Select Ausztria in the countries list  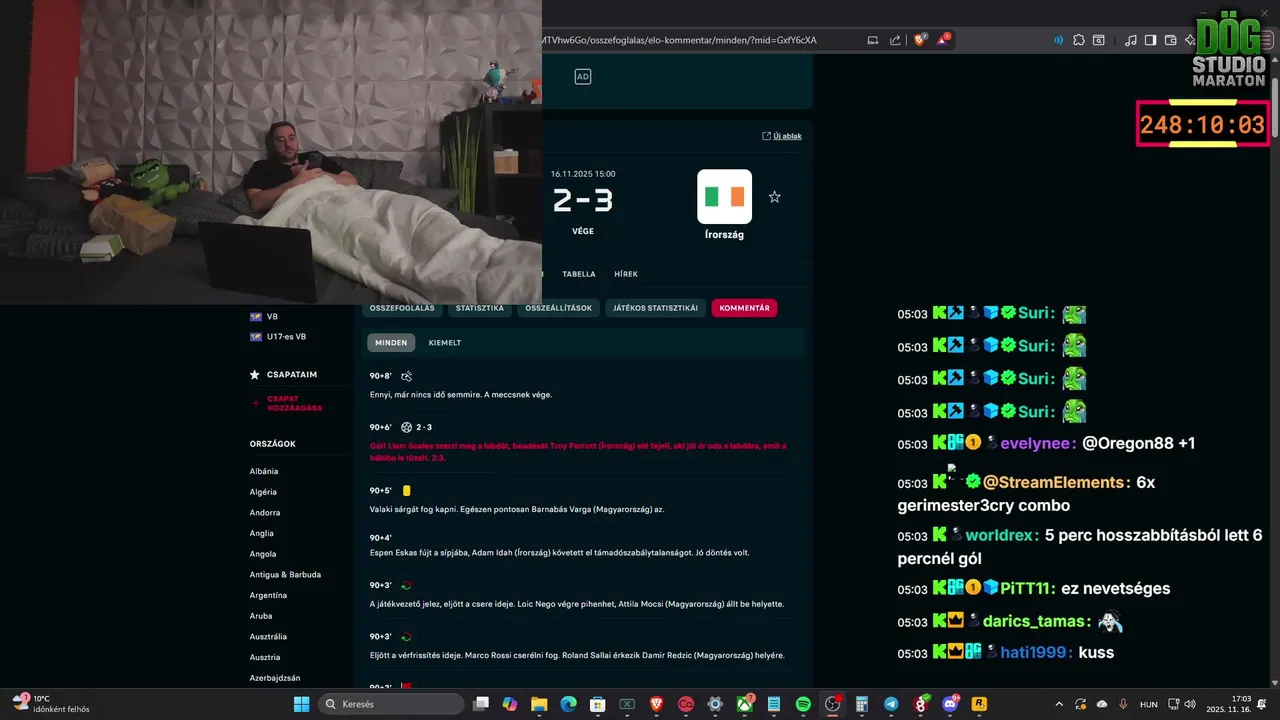coord(265,657)
